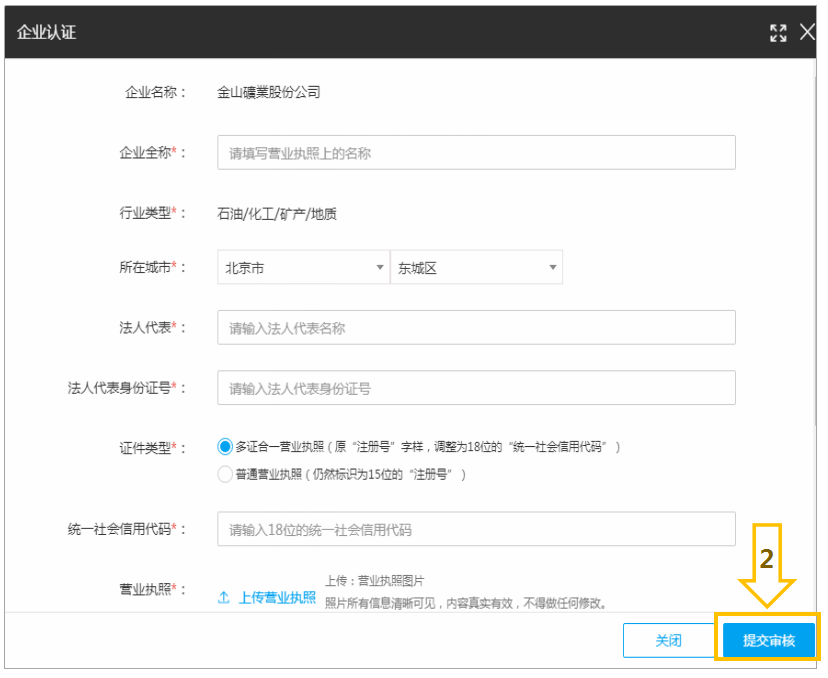Click the company name 金山礦業股份公司
Screen dimensions: 828x678
coord(269,92)
